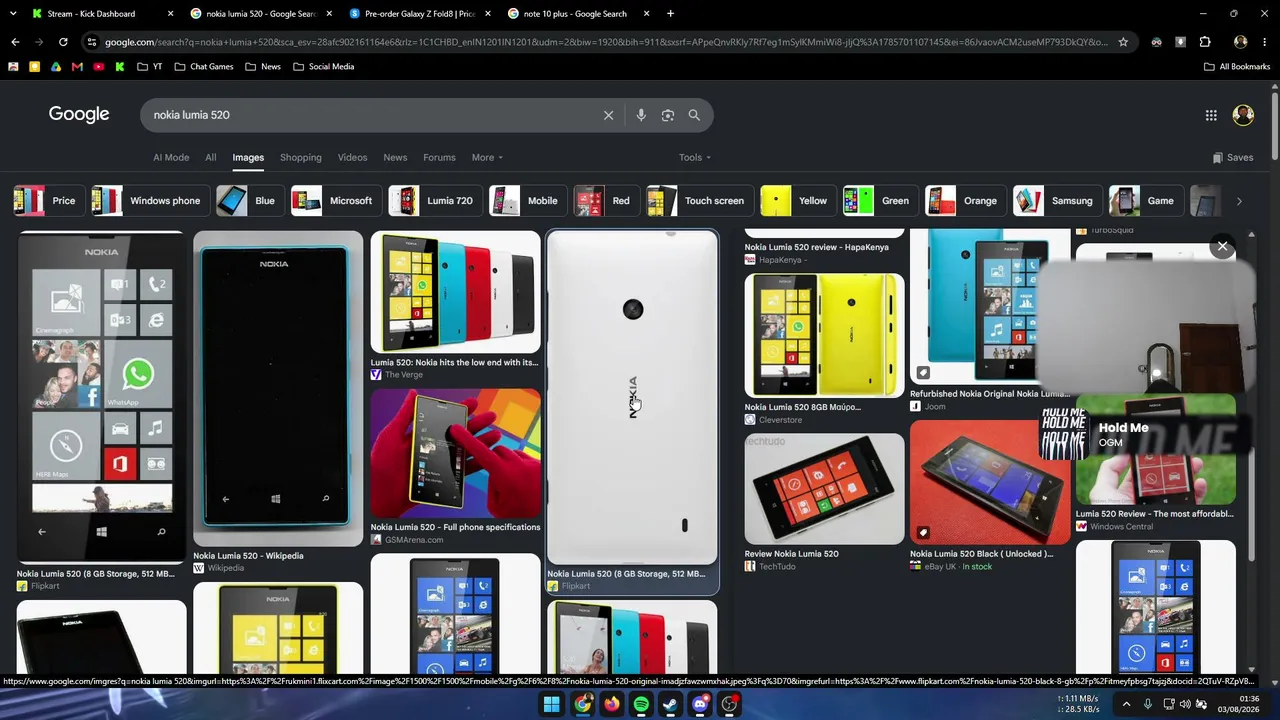This screenshot has height=720, width=1280.
Task: Open the YT bookmarks folder
Action: coord(149,67)
